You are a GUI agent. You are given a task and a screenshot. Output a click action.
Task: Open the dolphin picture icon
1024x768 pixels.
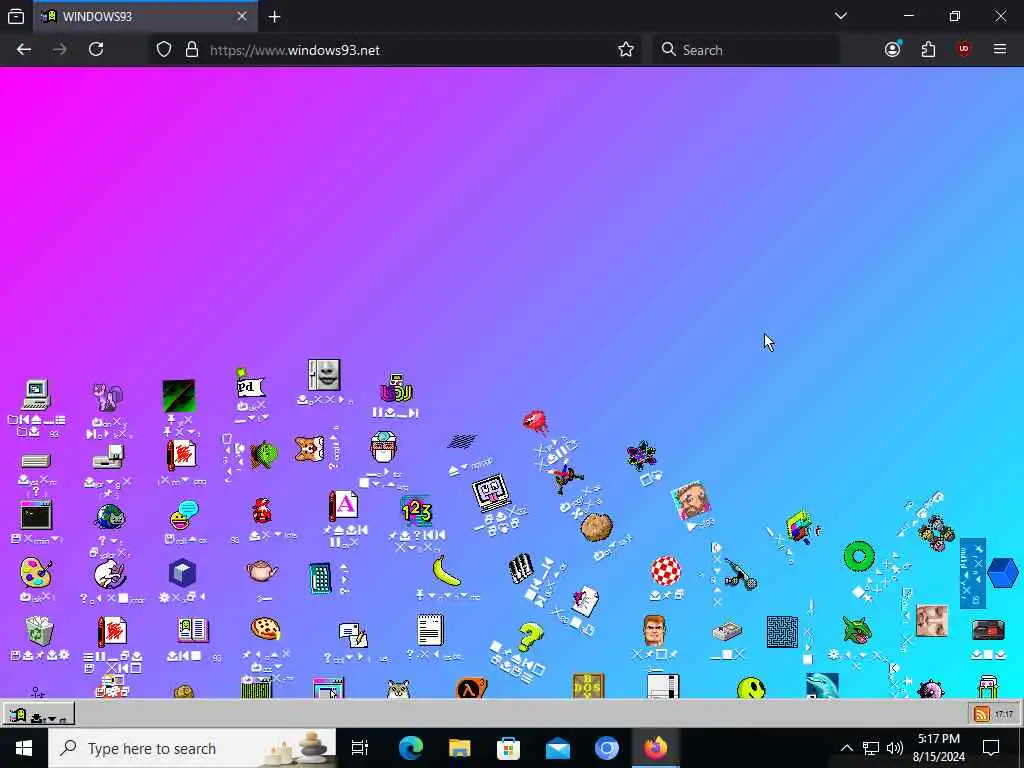(822, 686)
